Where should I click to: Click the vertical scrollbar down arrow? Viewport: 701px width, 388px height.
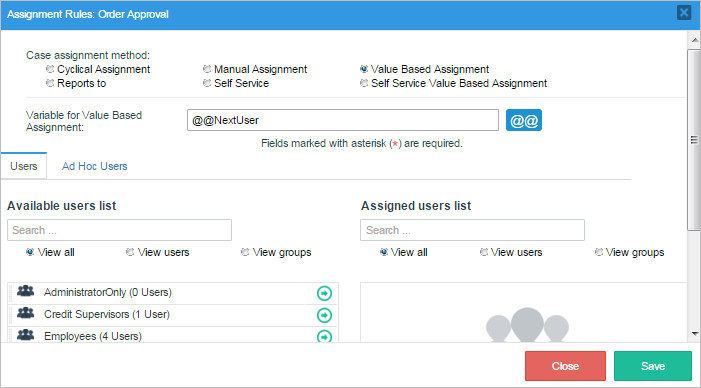[694, 333]
